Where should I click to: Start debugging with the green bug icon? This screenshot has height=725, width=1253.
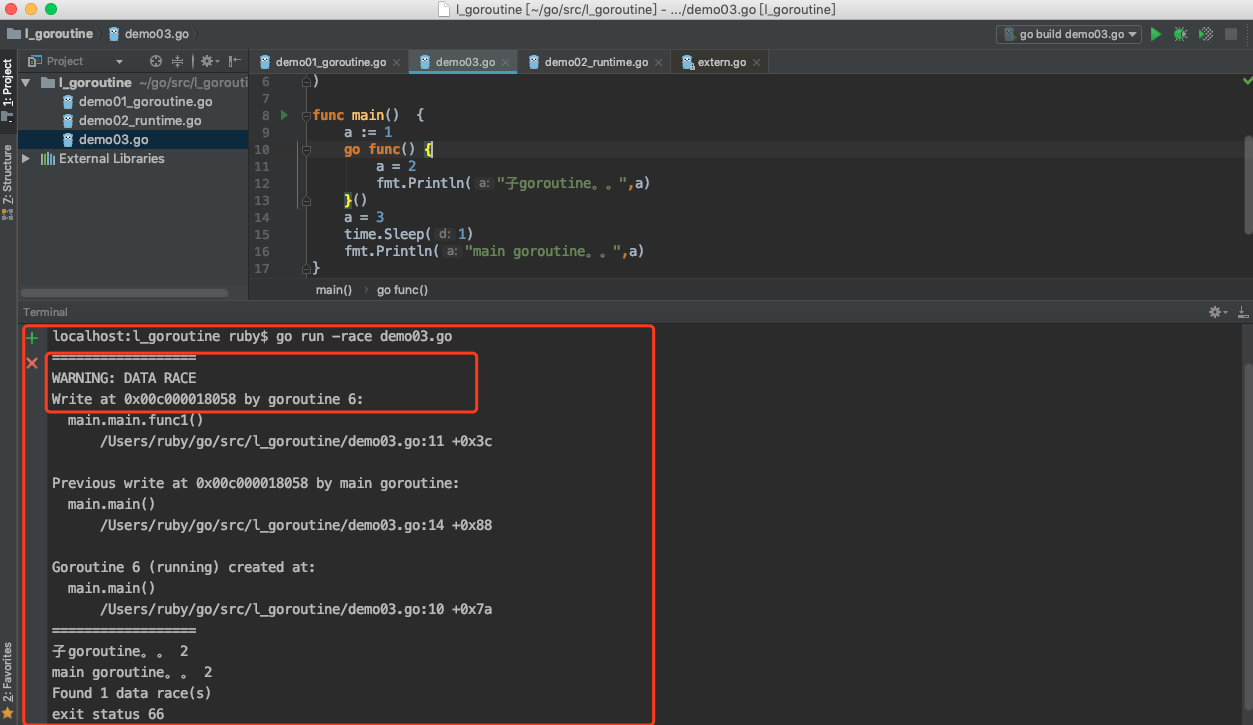[x=1181, y=34]
